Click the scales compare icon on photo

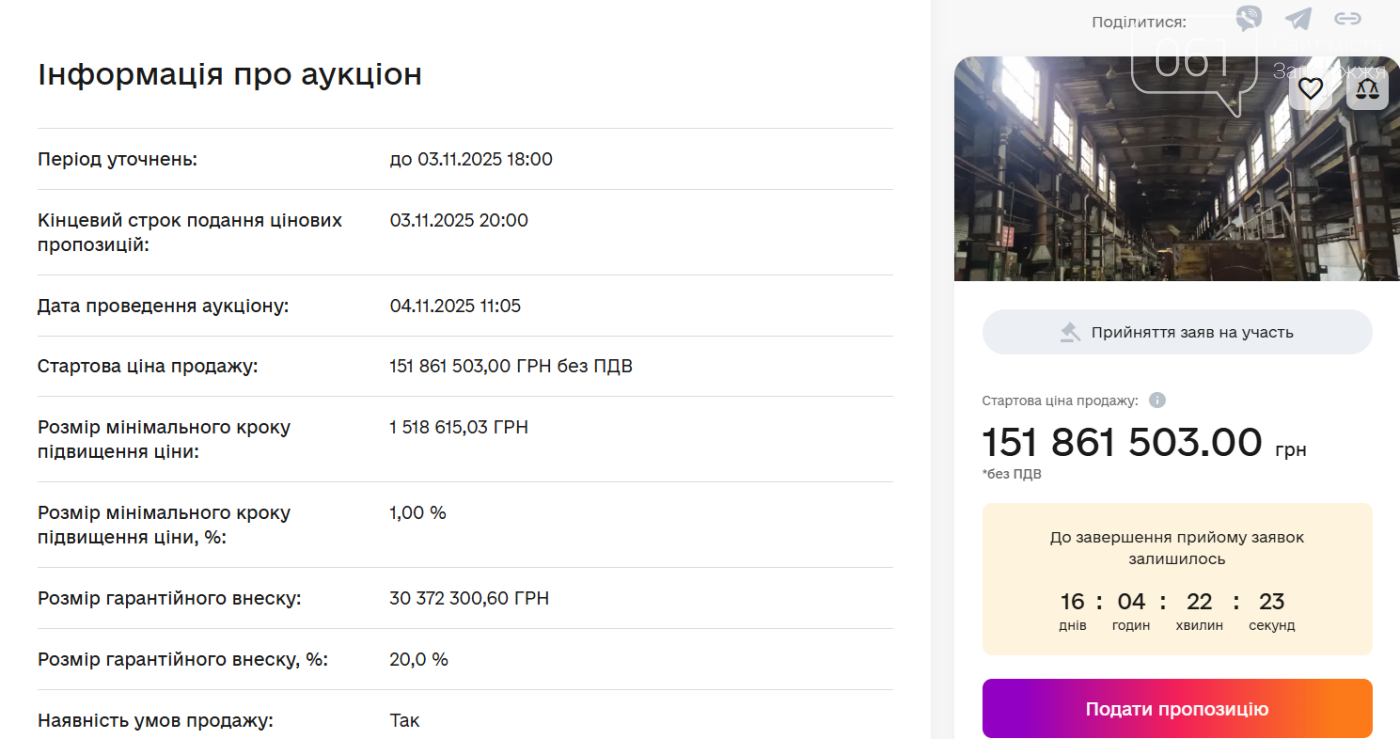pos(1367,89)
